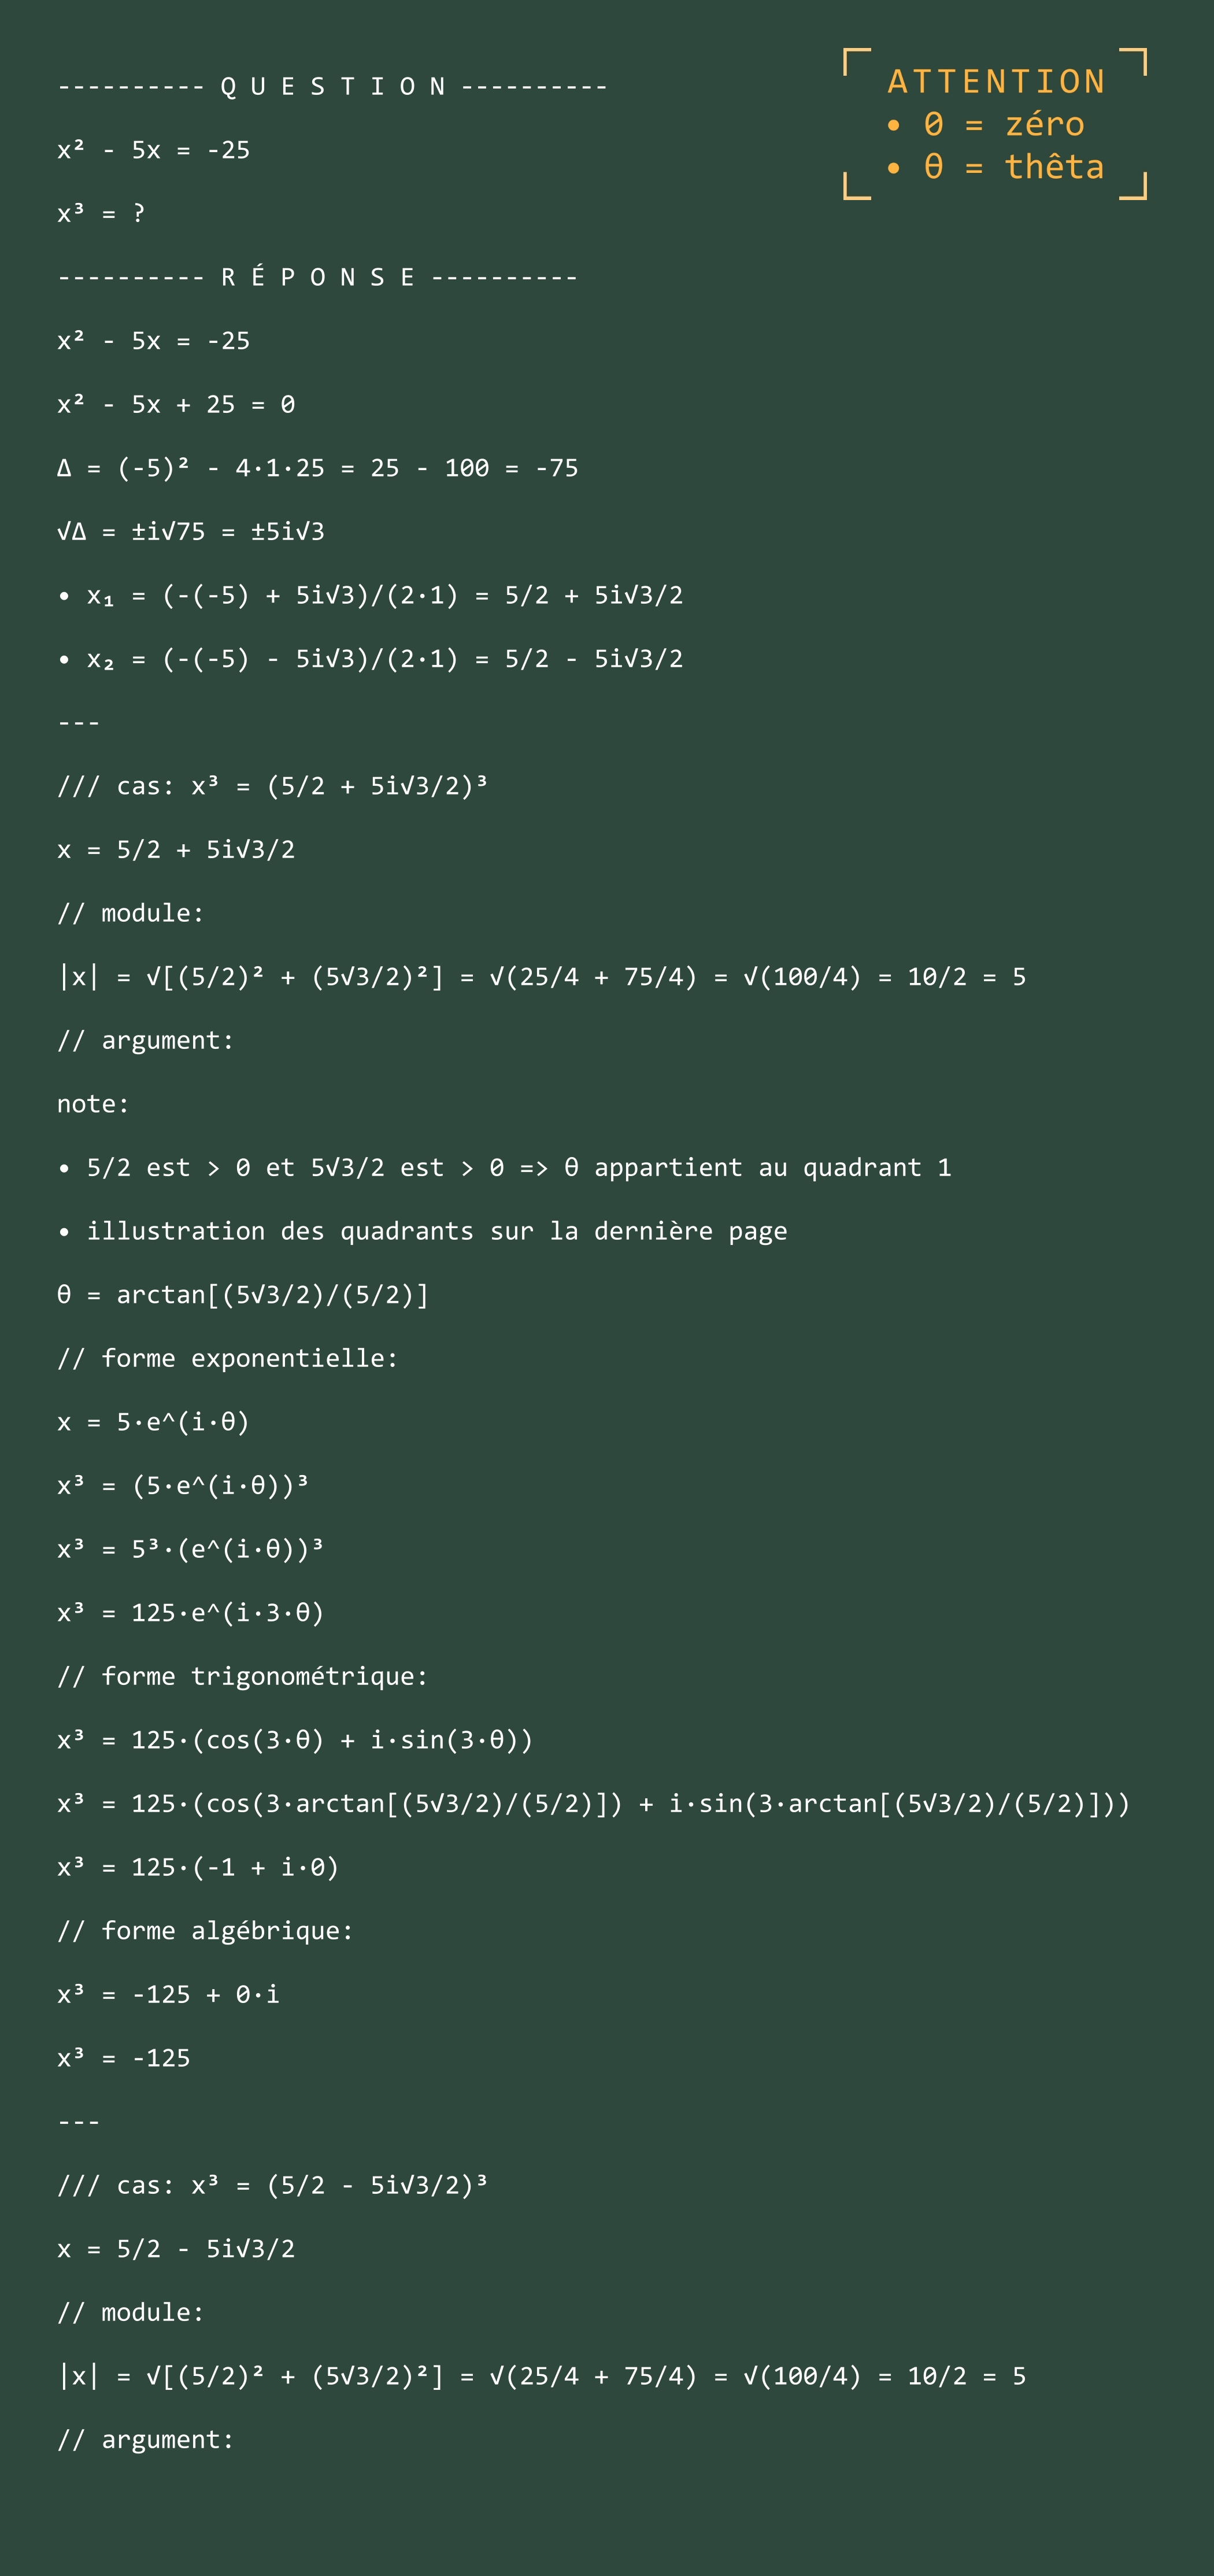Click the first '// module:' comment
The image size is (1214, 2576).
(130, 913)
